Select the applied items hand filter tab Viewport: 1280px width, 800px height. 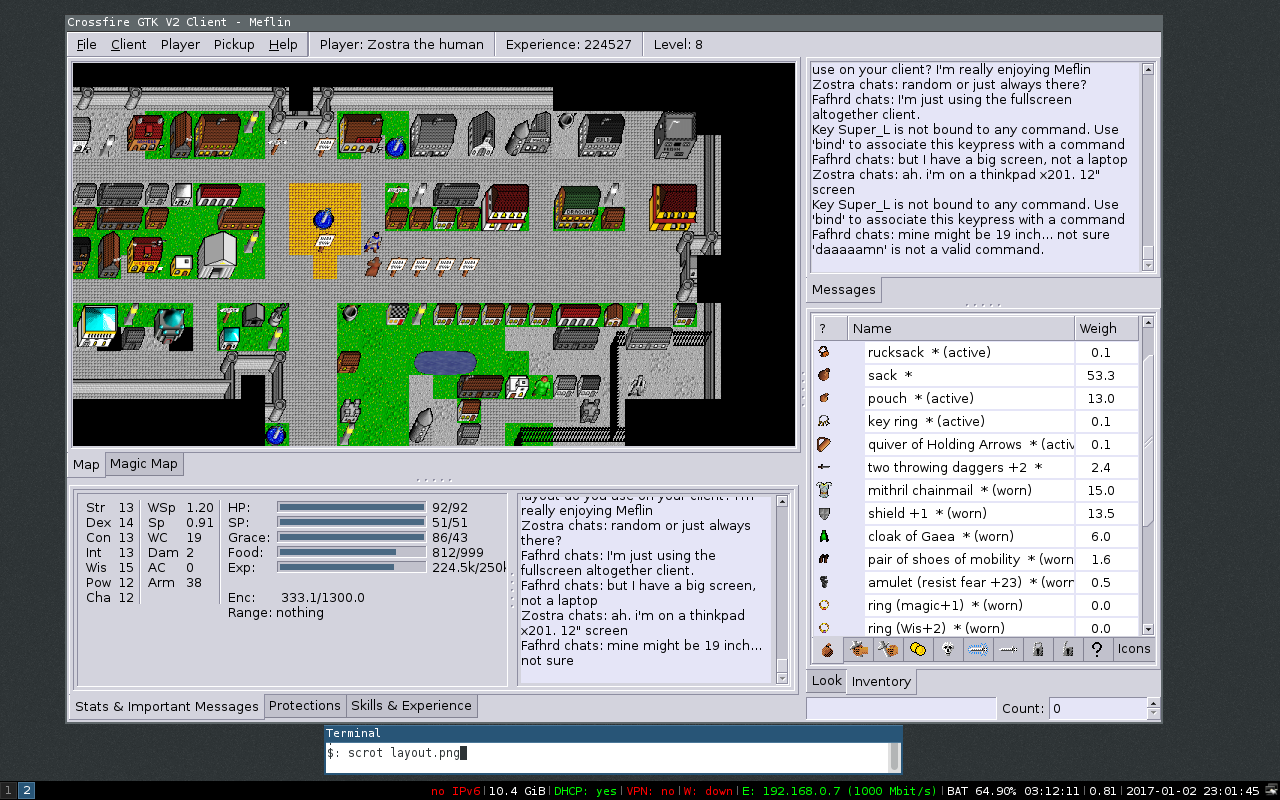pos(858,649)
